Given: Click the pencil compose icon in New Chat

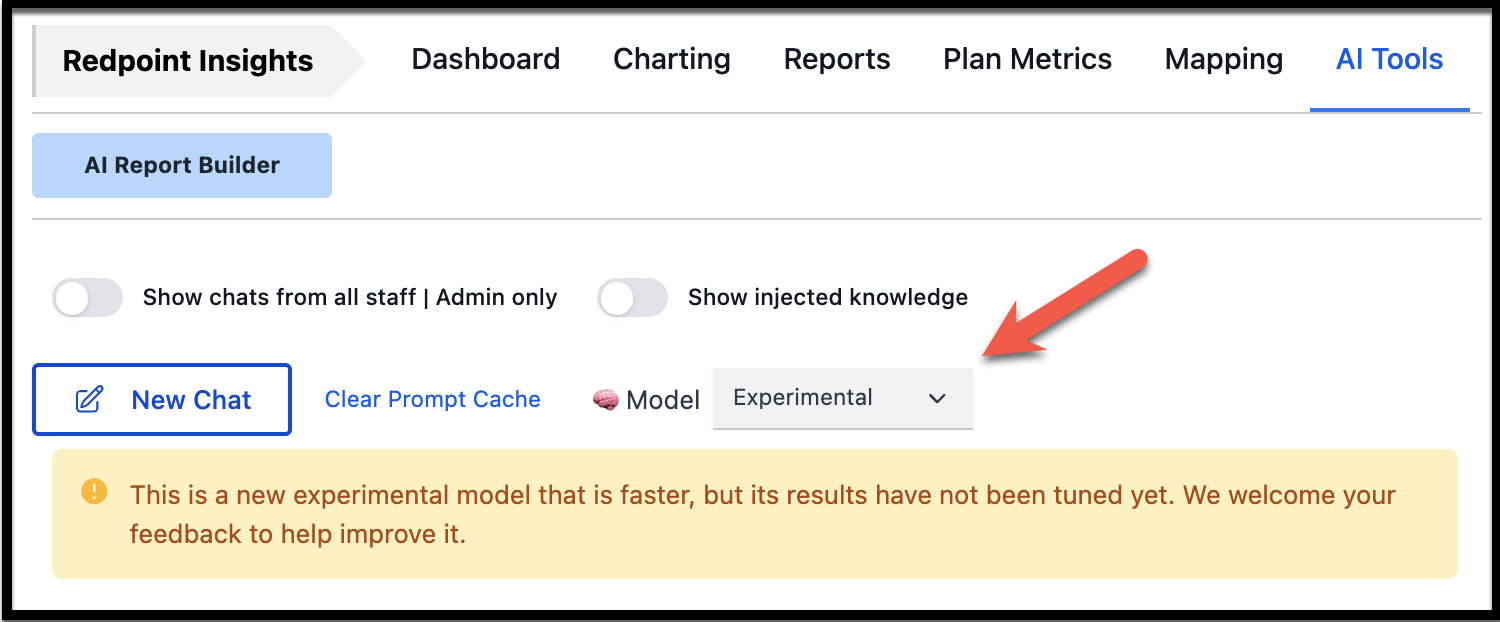Looking at the screenshot, I should pos(90,400).
